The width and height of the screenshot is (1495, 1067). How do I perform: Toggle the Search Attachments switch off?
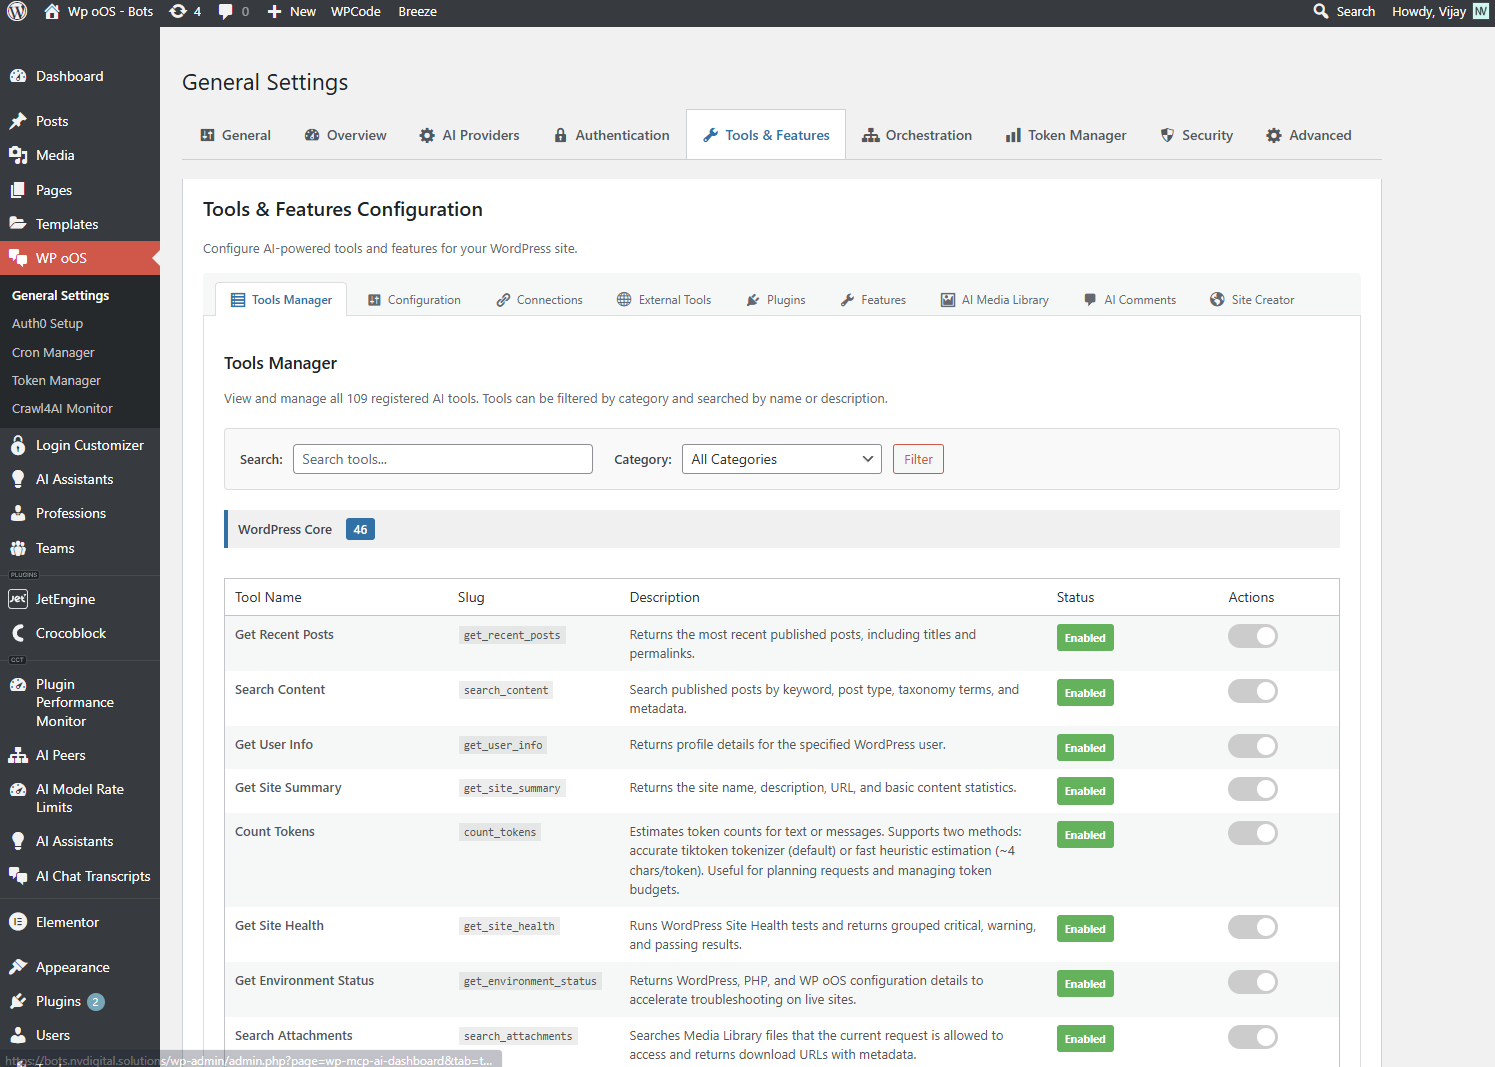point(1252,1037)
